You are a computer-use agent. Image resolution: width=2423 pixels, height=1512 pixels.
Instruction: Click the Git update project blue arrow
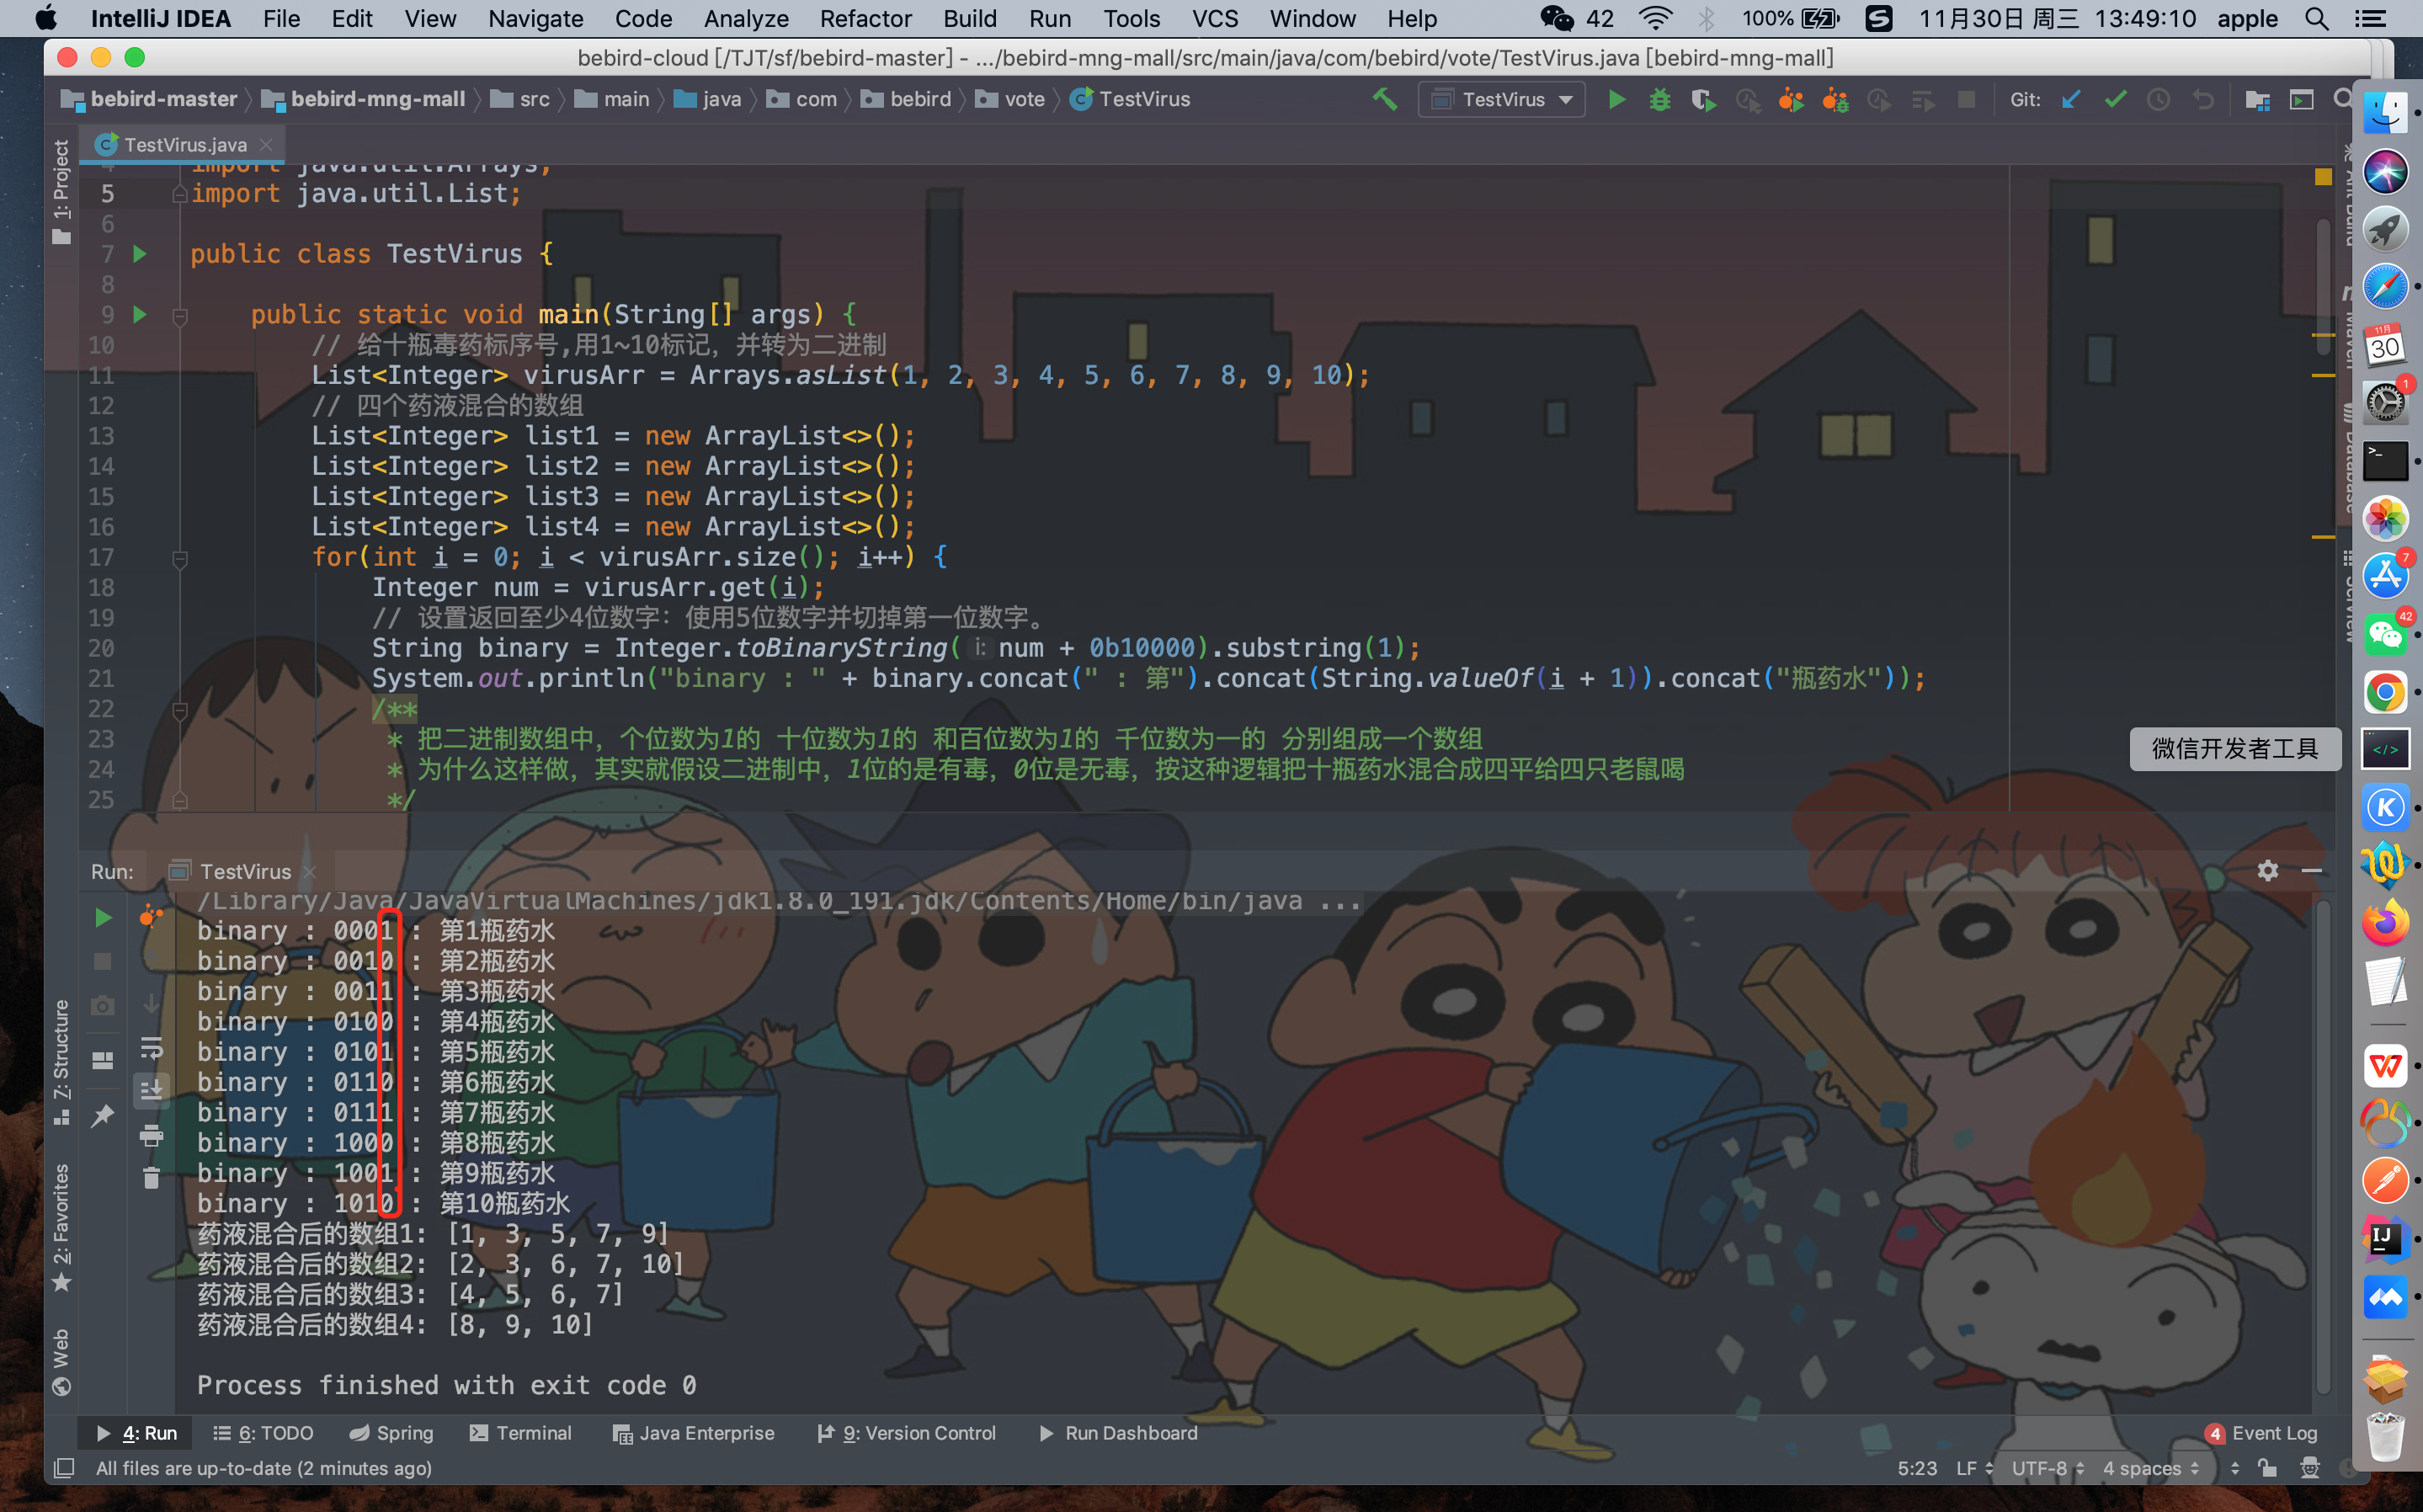[x=2071, y=99]
